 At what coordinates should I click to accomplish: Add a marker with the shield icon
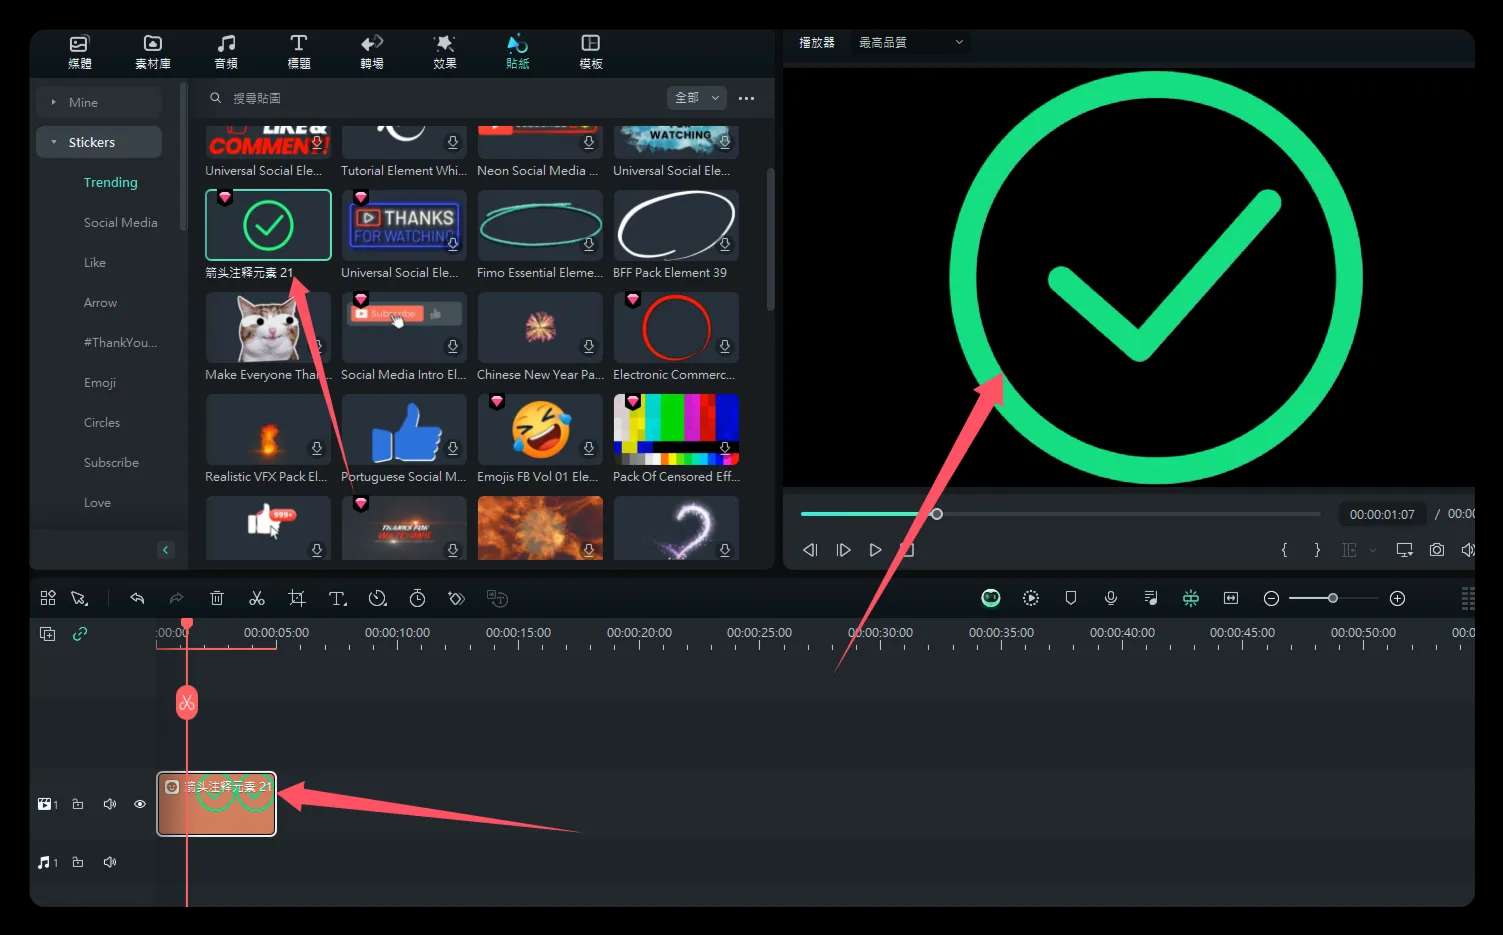(1071, 598)
